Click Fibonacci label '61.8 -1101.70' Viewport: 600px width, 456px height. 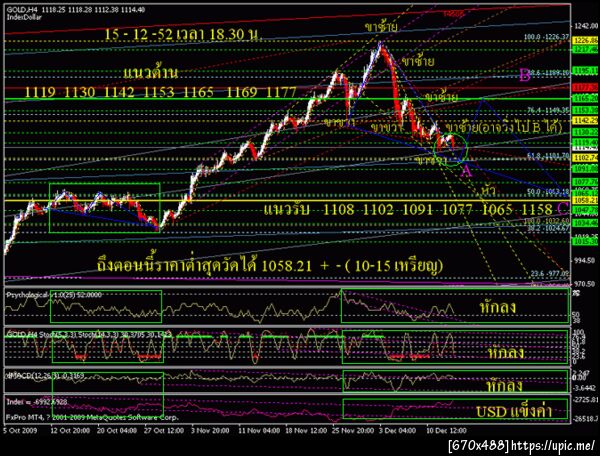click(548, 156)
